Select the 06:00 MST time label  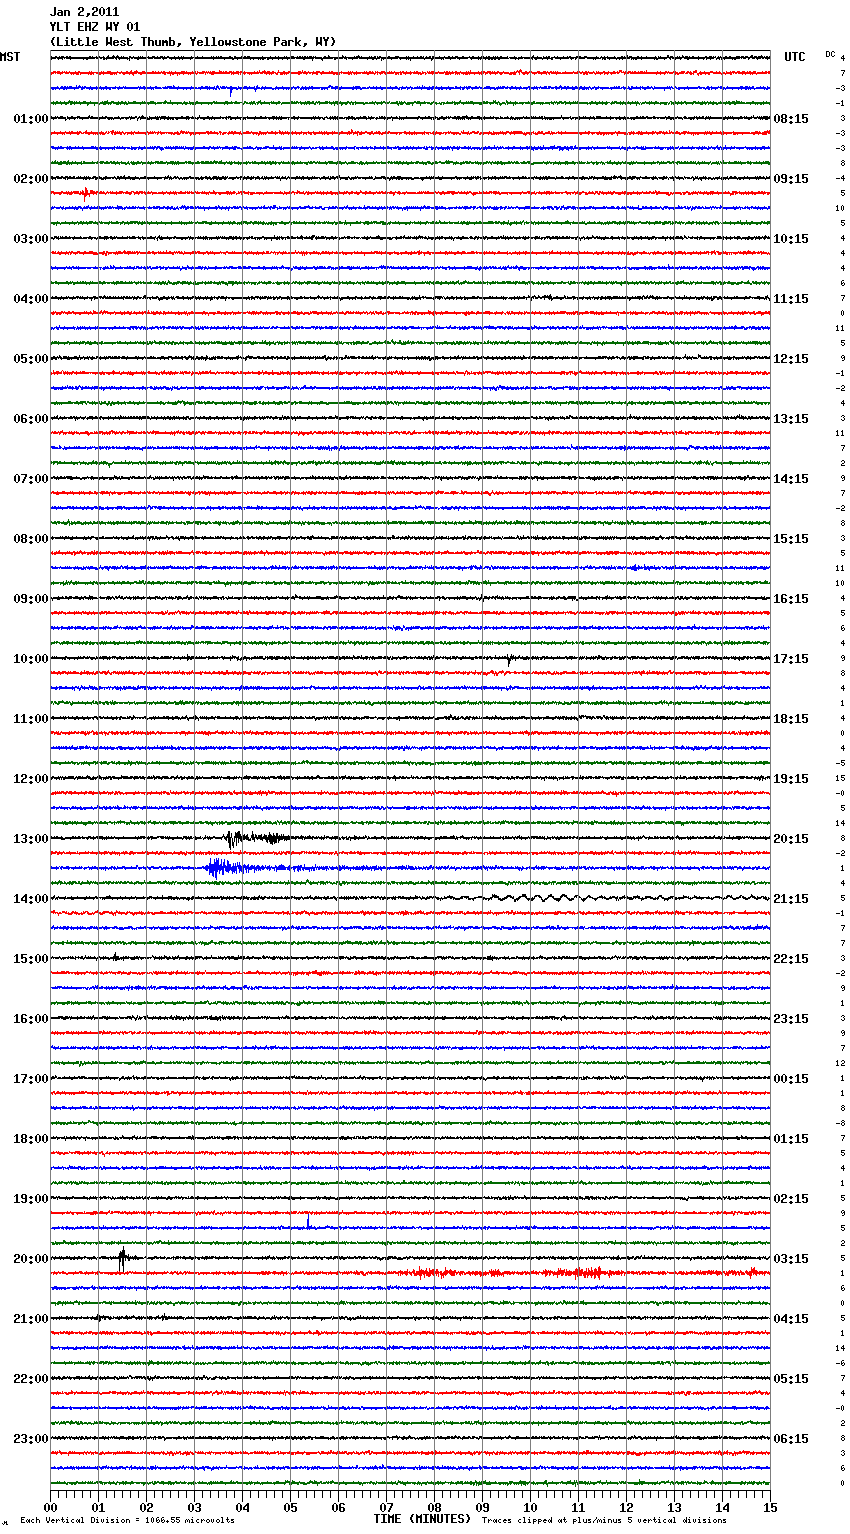click(x=31, y=419)
